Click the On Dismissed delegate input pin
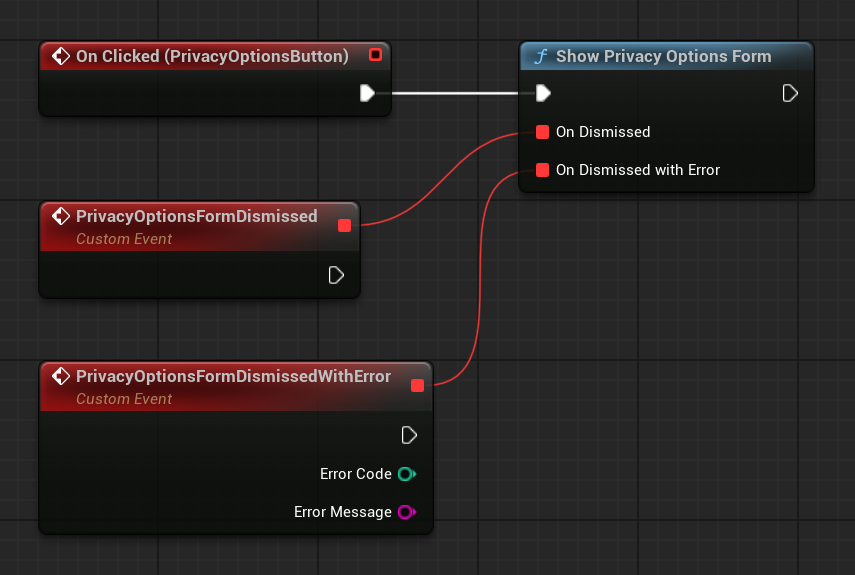 [x=542, y=132]
